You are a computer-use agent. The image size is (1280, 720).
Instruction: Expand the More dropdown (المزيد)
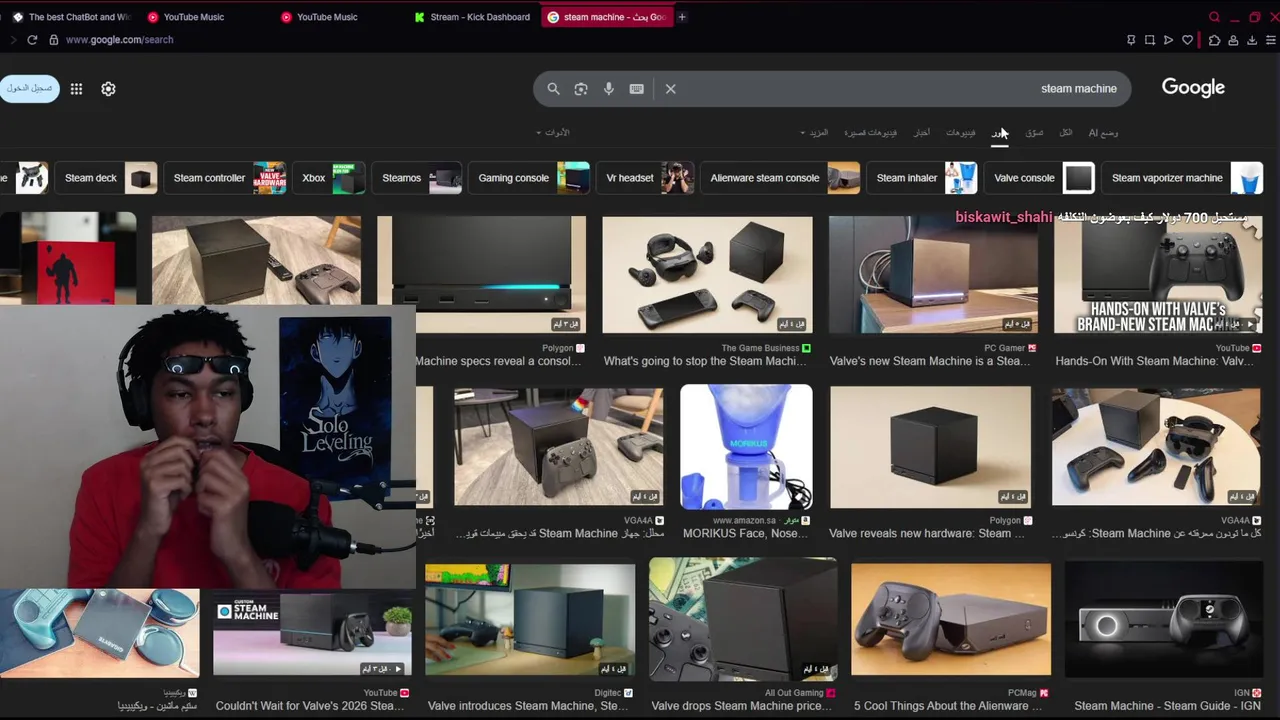coord(815,133)
